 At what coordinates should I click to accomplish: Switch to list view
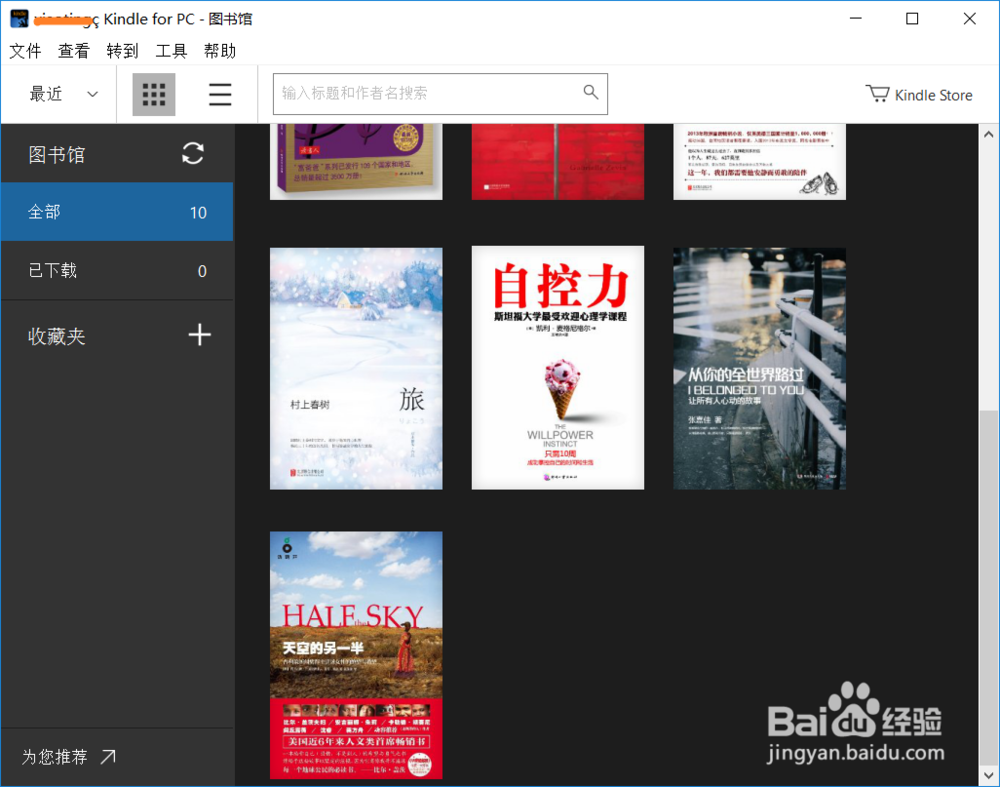[220, 94]
